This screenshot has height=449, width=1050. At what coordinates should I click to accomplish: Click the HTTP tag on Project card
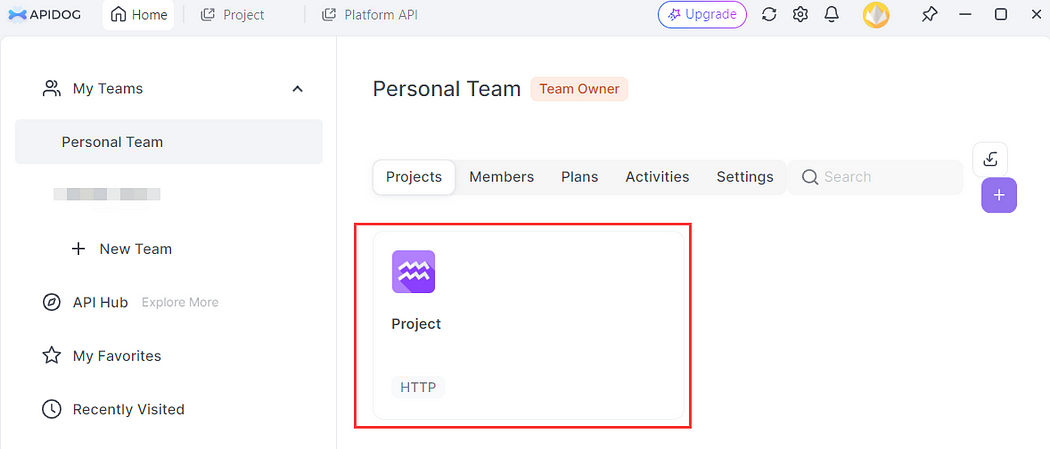pyautogui.click(x=418, y=387)
